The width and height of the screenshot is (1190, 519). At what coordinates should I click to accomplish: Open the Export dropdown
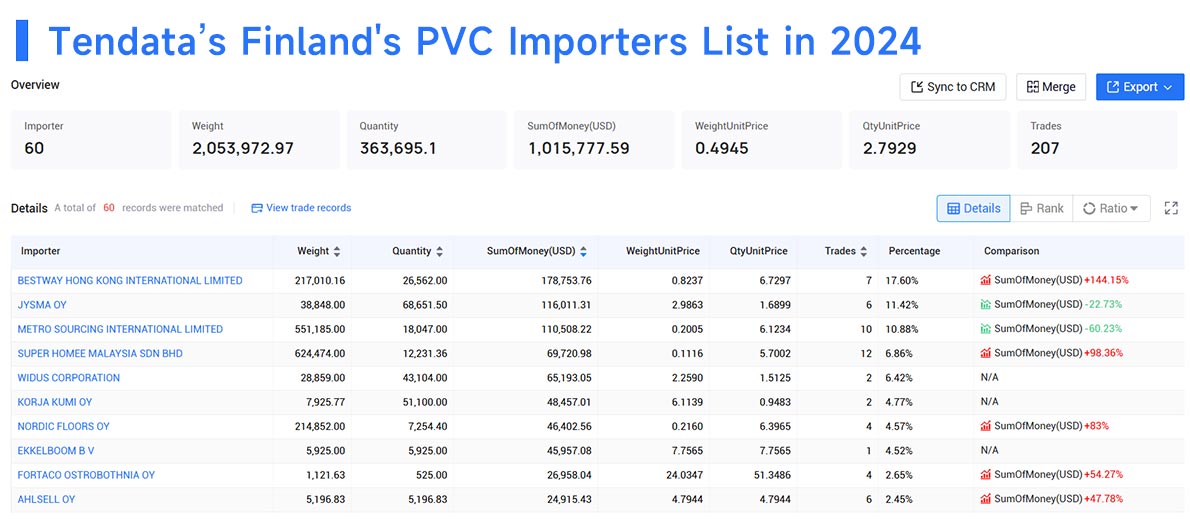(1140, 86)
